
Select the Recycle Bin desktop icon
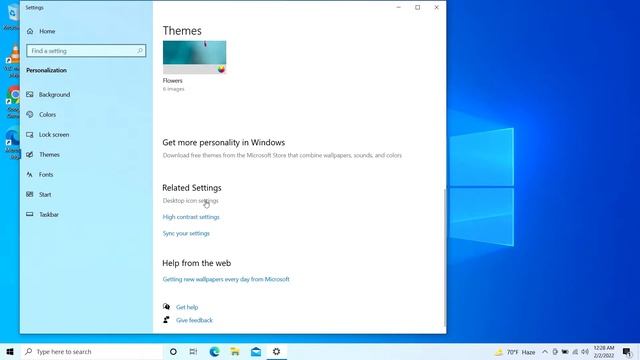point(11,17)
